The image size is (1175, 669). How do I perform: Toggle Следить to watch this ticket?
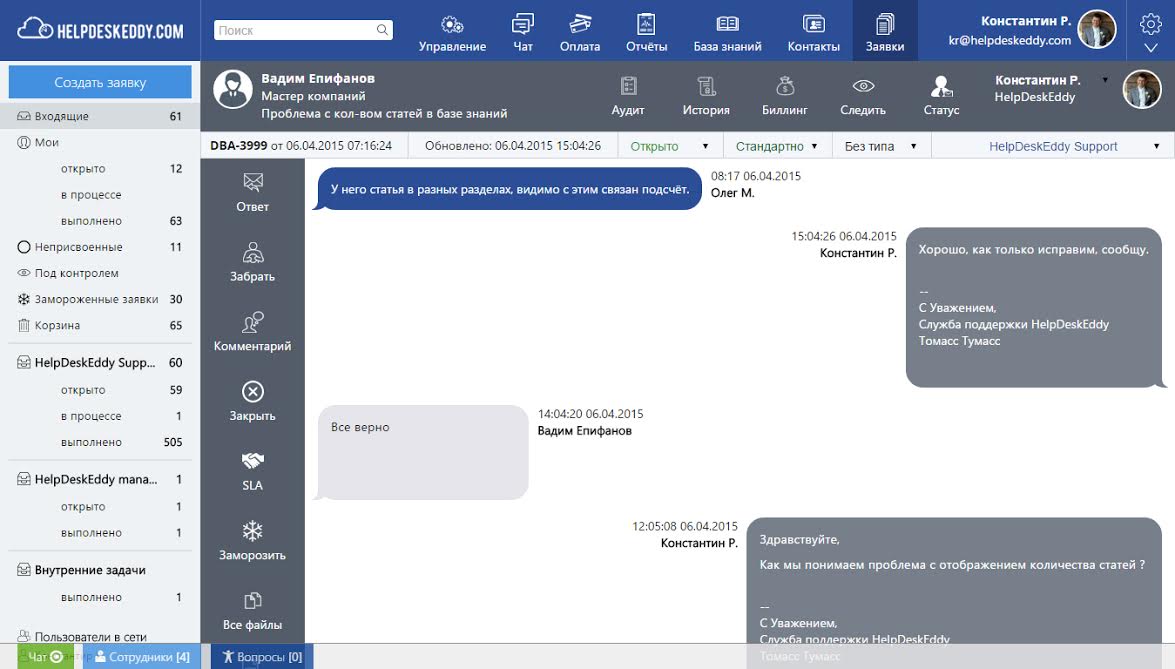pyautogui.click(x=862, y=93)
